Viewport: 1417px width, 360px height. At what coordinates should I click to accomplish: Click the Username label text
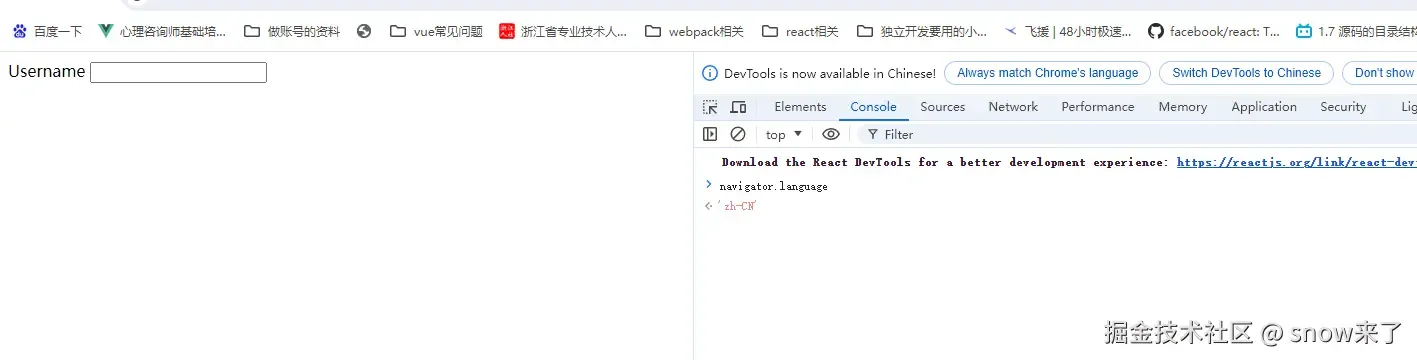[x=47, y=72]
